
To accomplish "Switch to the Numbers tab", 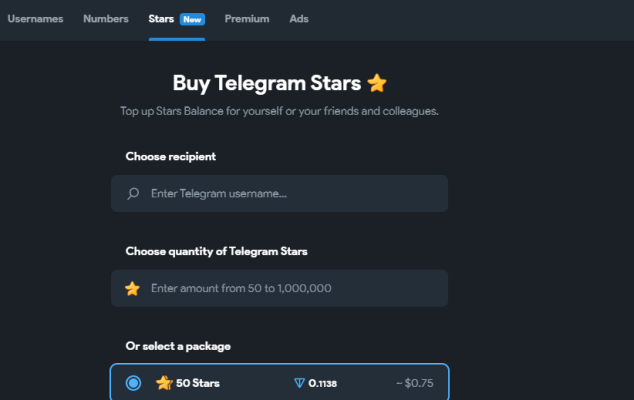I will [106, 19].
